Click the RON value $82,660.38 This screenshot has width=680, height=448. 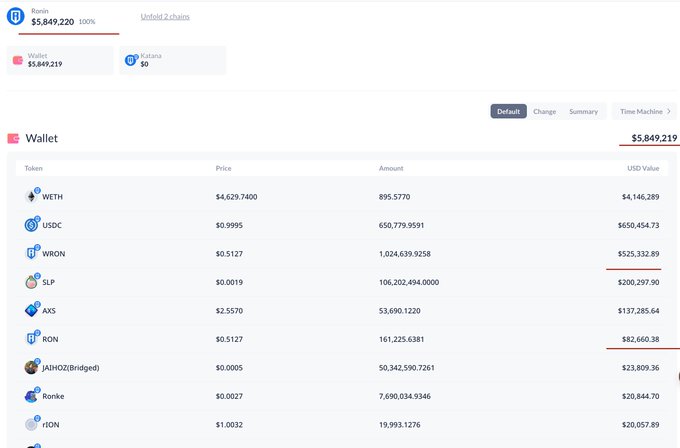(641, 339)
